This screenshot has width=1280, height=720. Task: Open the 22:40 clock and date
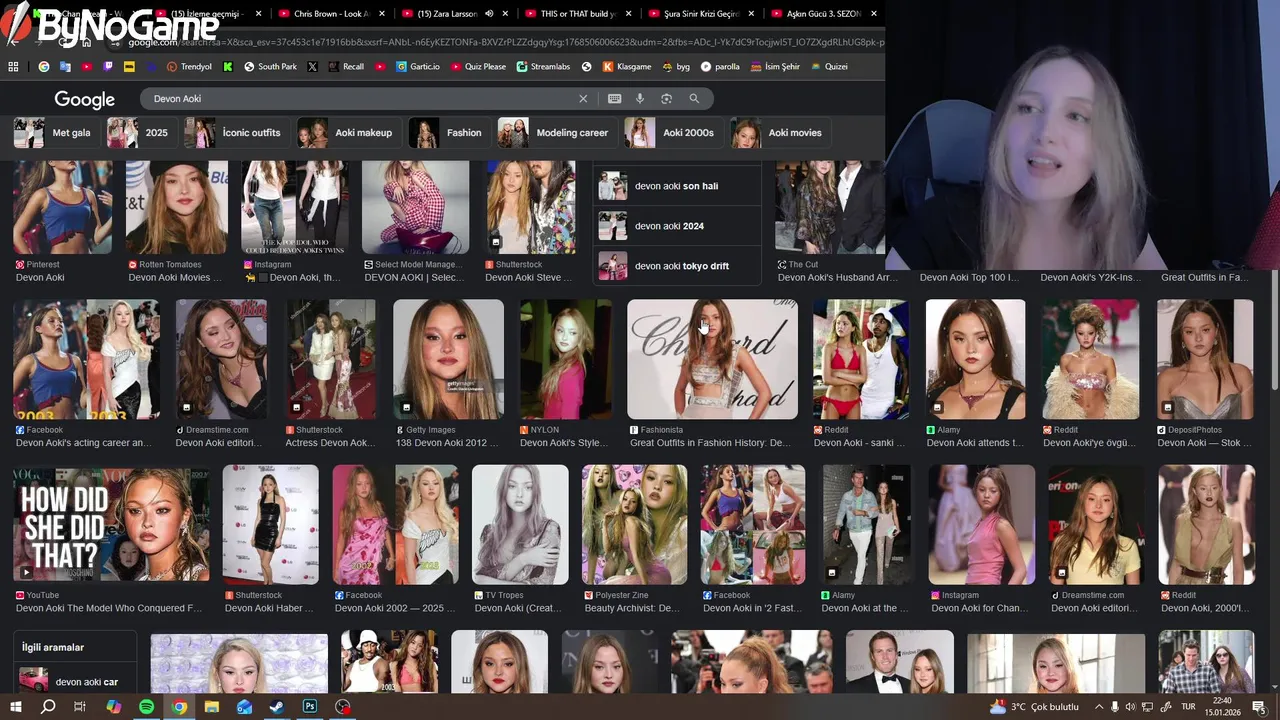[1222, 706]
